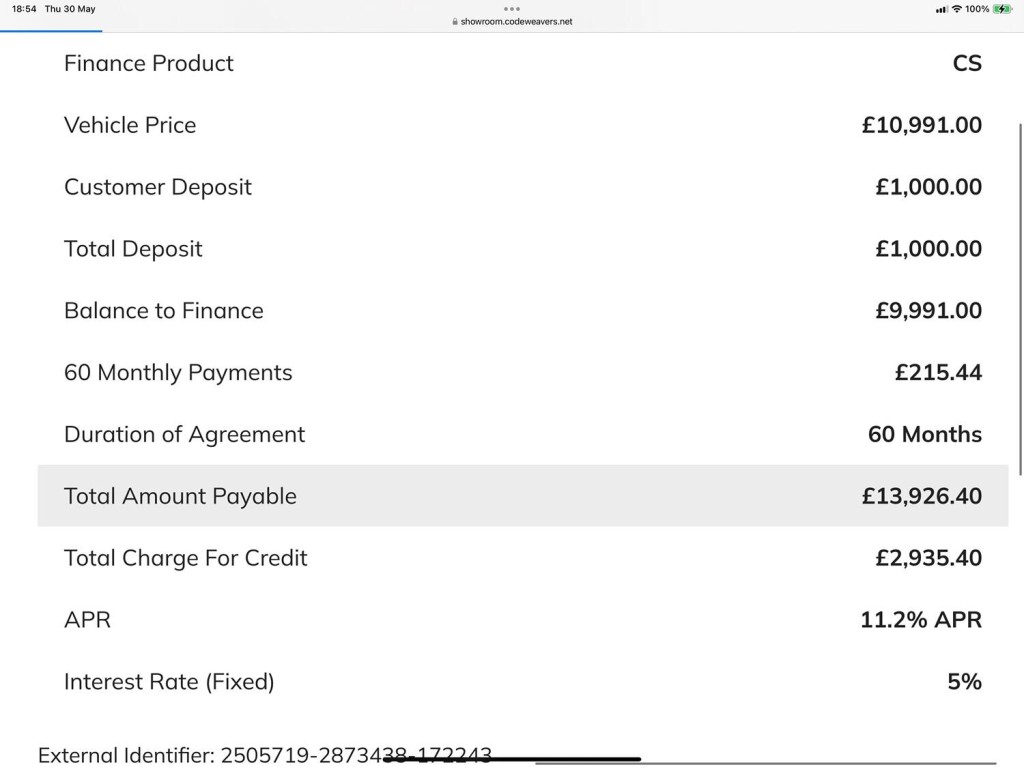Click the 11.2% APR value
The height and width of the screenshot is (767, 1024).
tap(921, 620)
